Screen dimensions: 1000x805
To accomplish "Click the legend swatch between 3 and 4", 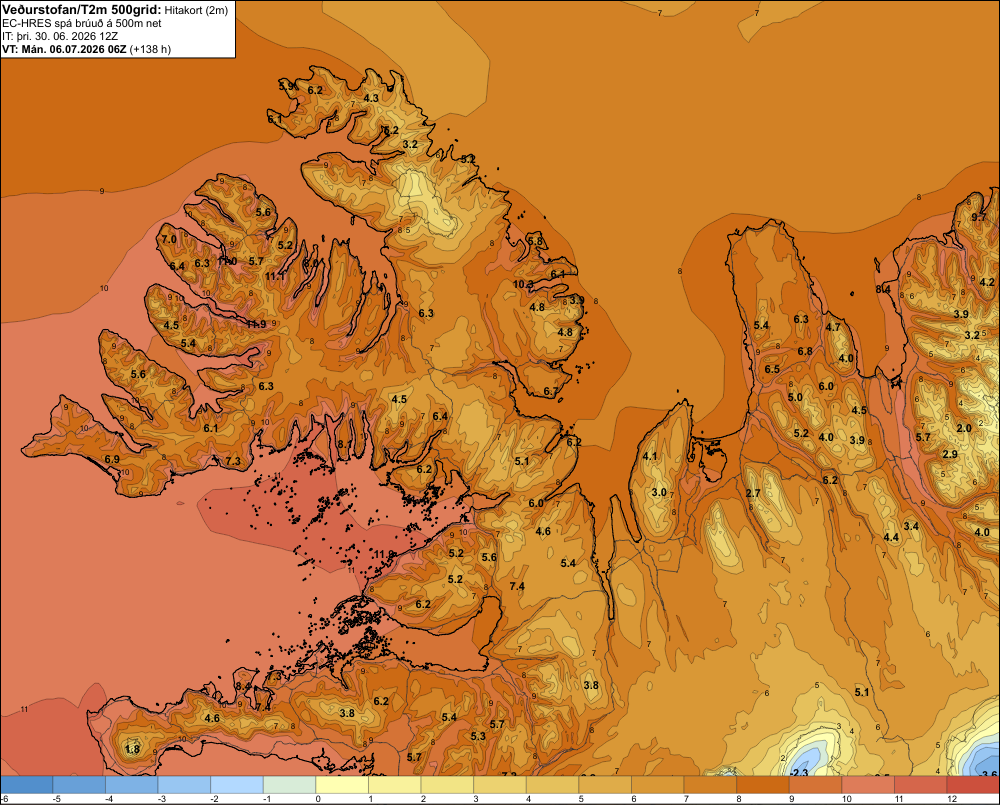I will [500, 785].
